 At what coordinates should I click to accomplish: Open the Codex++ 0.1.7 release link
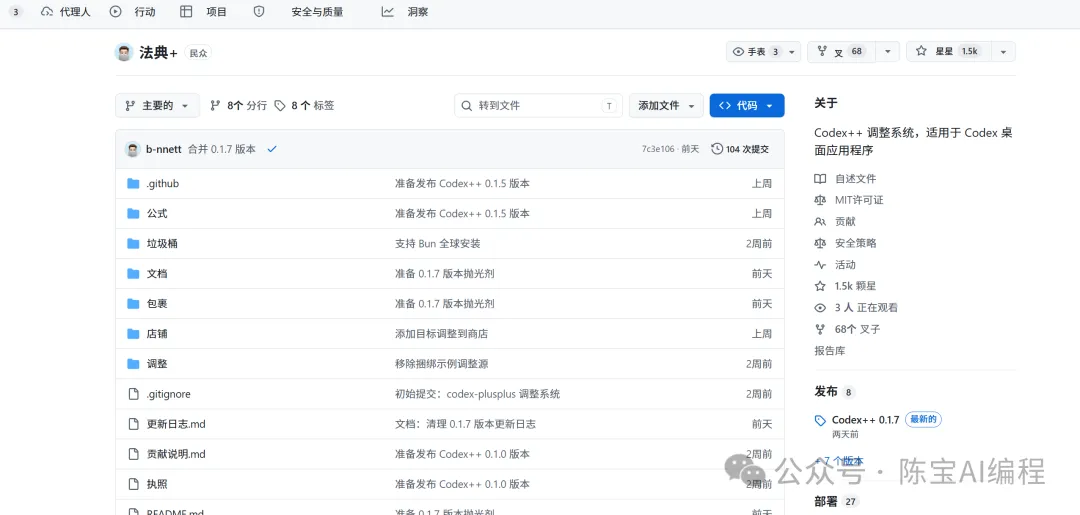point(865,419)
